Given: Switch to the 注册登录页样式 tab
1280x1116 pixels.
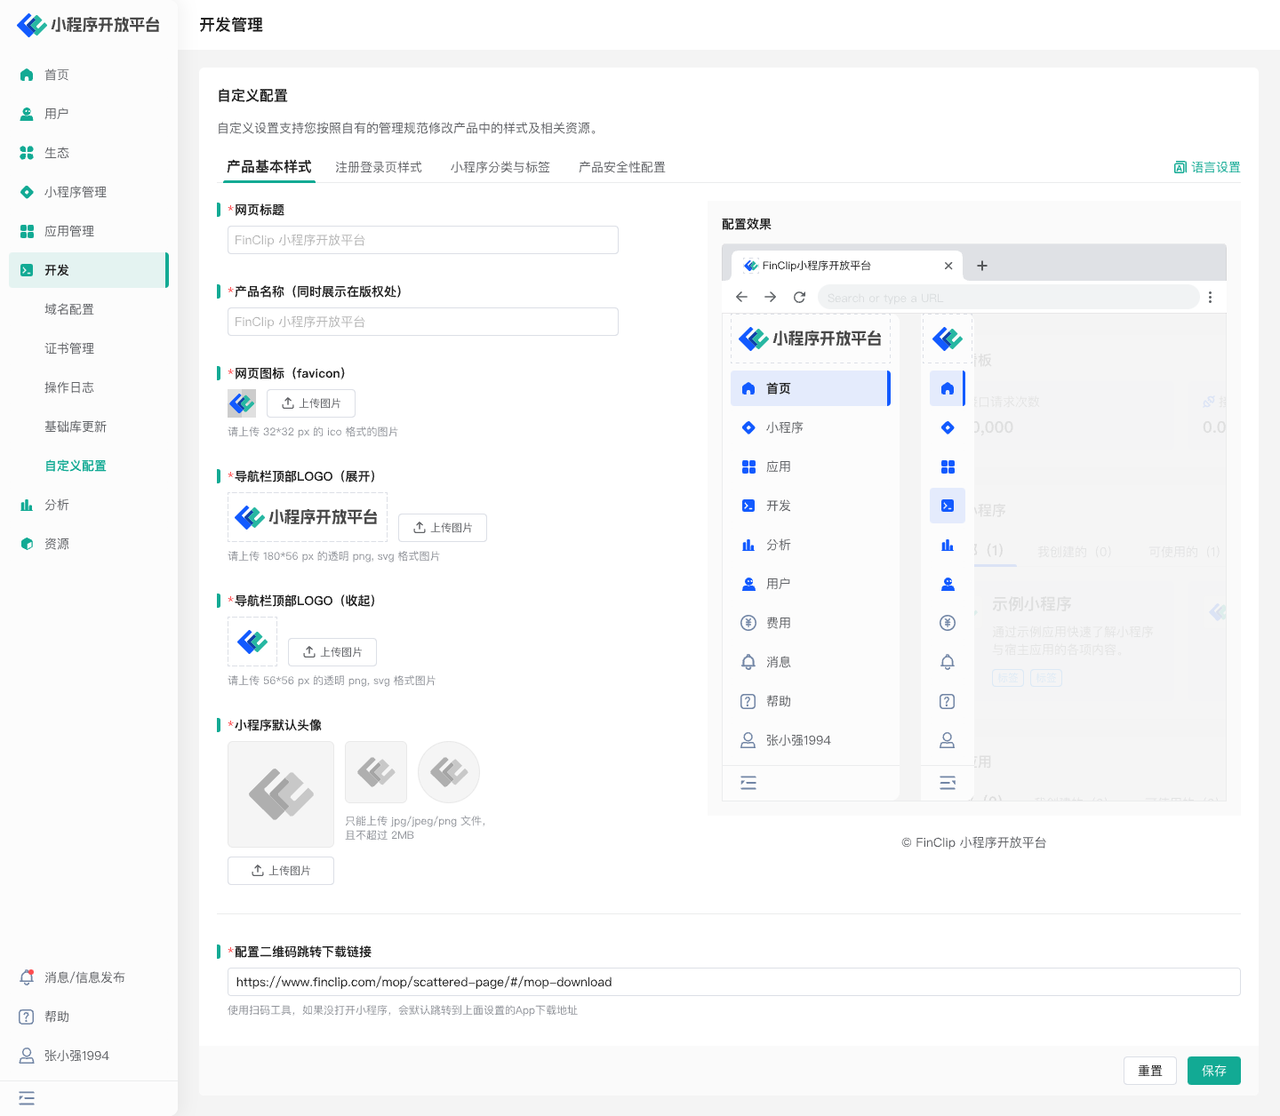Looking at the screenshot, I should pyautogui.click(x=378, y=167).
